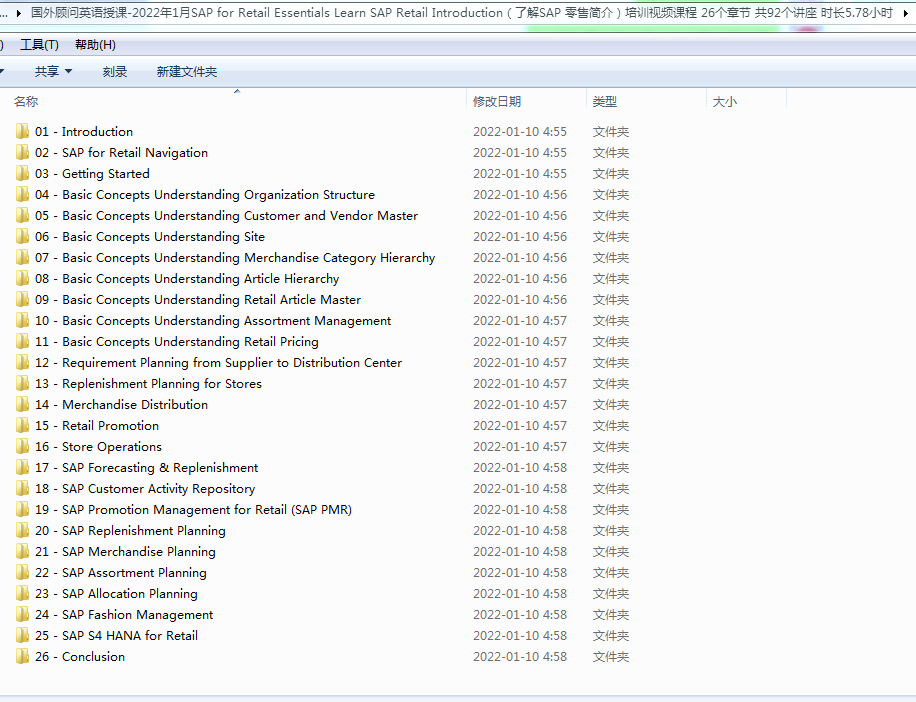The width and height of the screenshot is (916, 702).
Task: Open the 帮助(H) menu
Action: pos(95,45)
